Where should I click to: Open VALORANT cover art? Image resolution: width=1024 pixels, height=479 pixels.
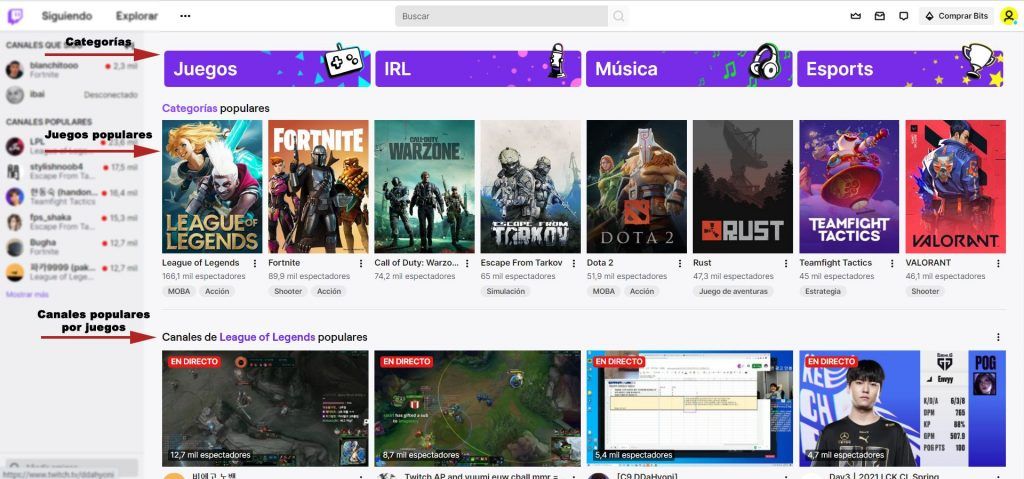pos(955,187)
